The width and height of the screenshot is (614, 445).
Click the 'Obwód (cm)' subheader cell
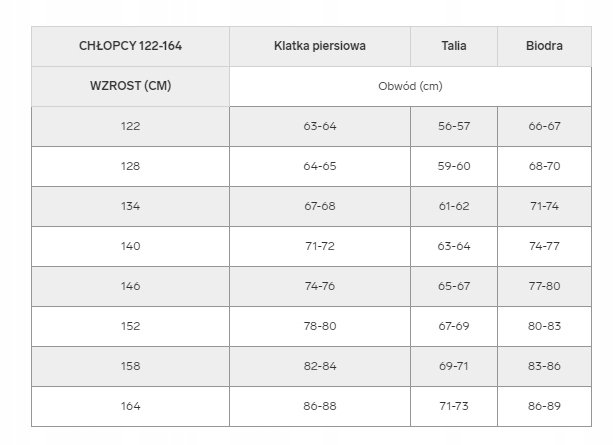coord(410,86)
